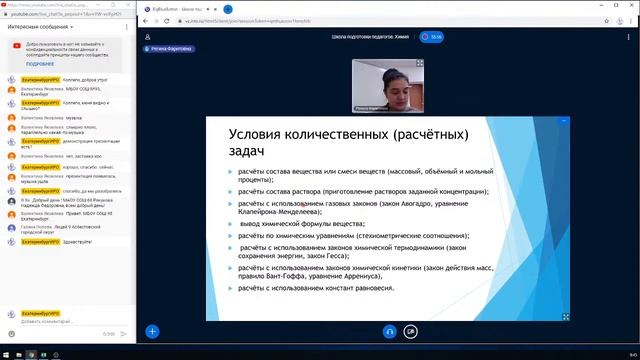Image resolution: width=640 pixels, height=360 pixels.
Task: Make the webcam video fullscreen
Action: coord(420,63)
